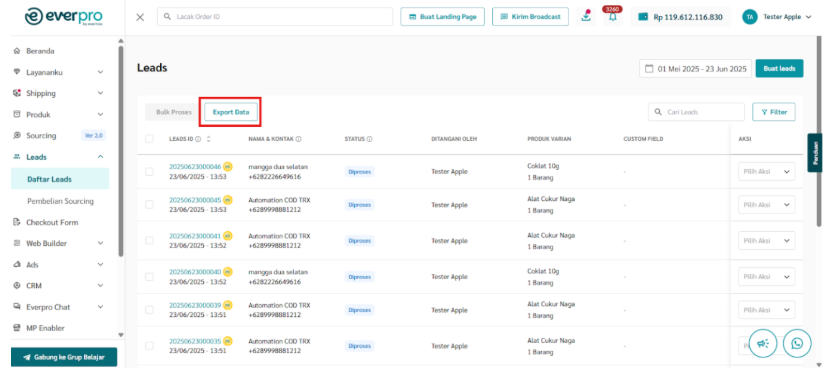The width and height of the screenshot is (831, 375).
Task: Click the Everpro Chat sidebar icon
Action: (x=16, y=307)
